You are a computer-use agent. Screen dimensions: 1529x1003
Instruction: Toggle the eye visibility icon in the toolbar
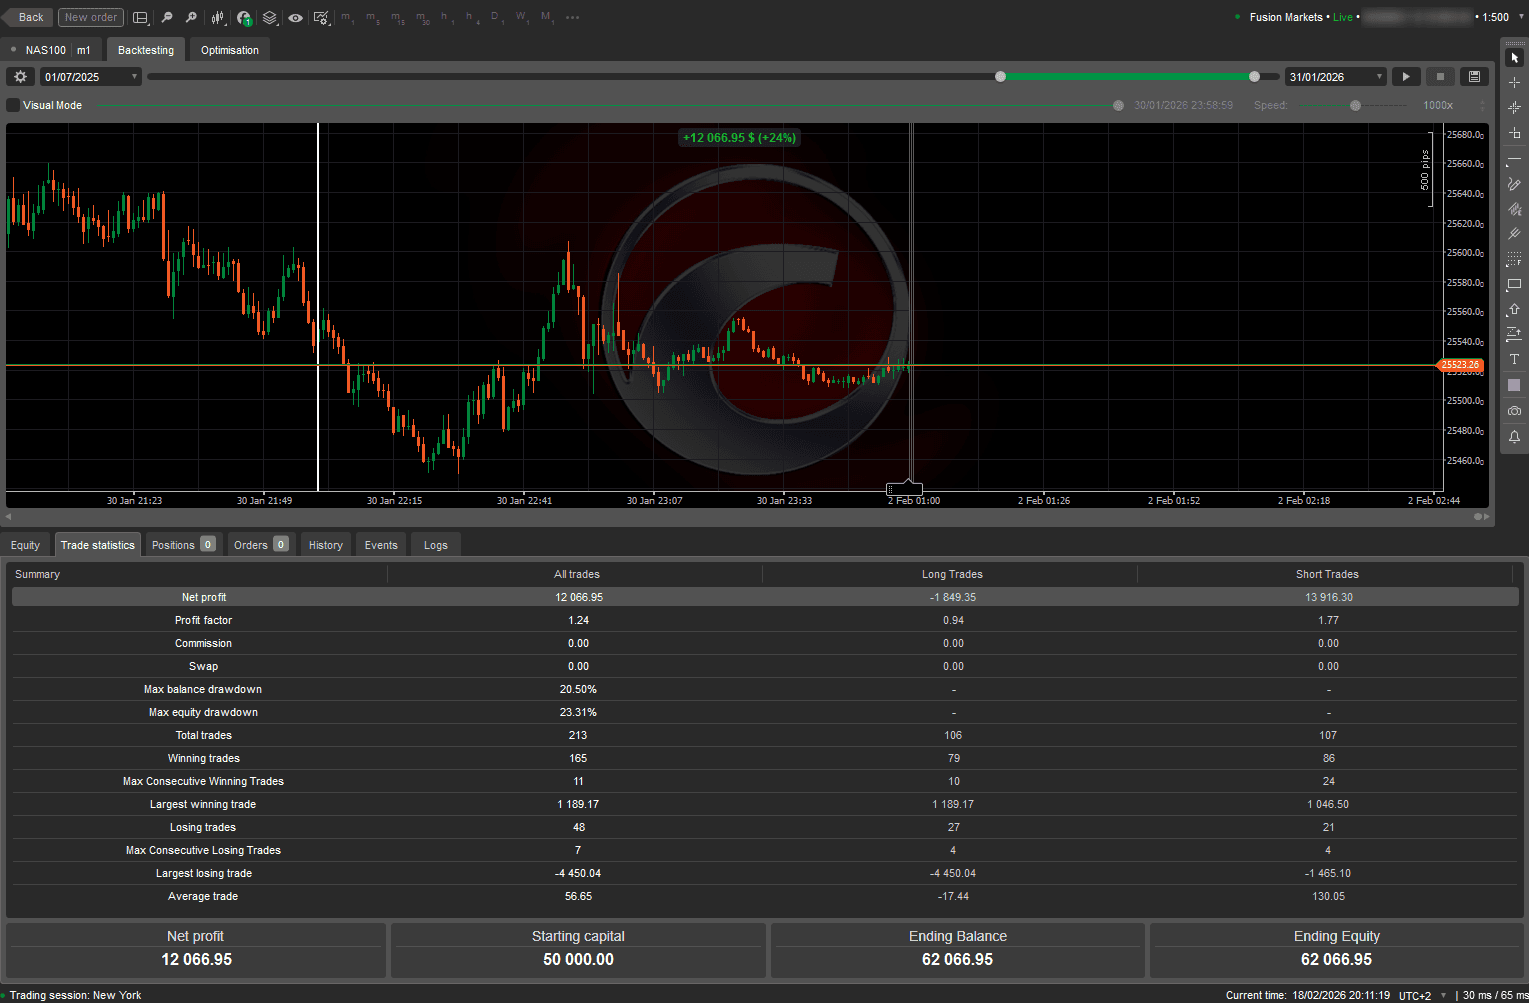tap(295, 17)
